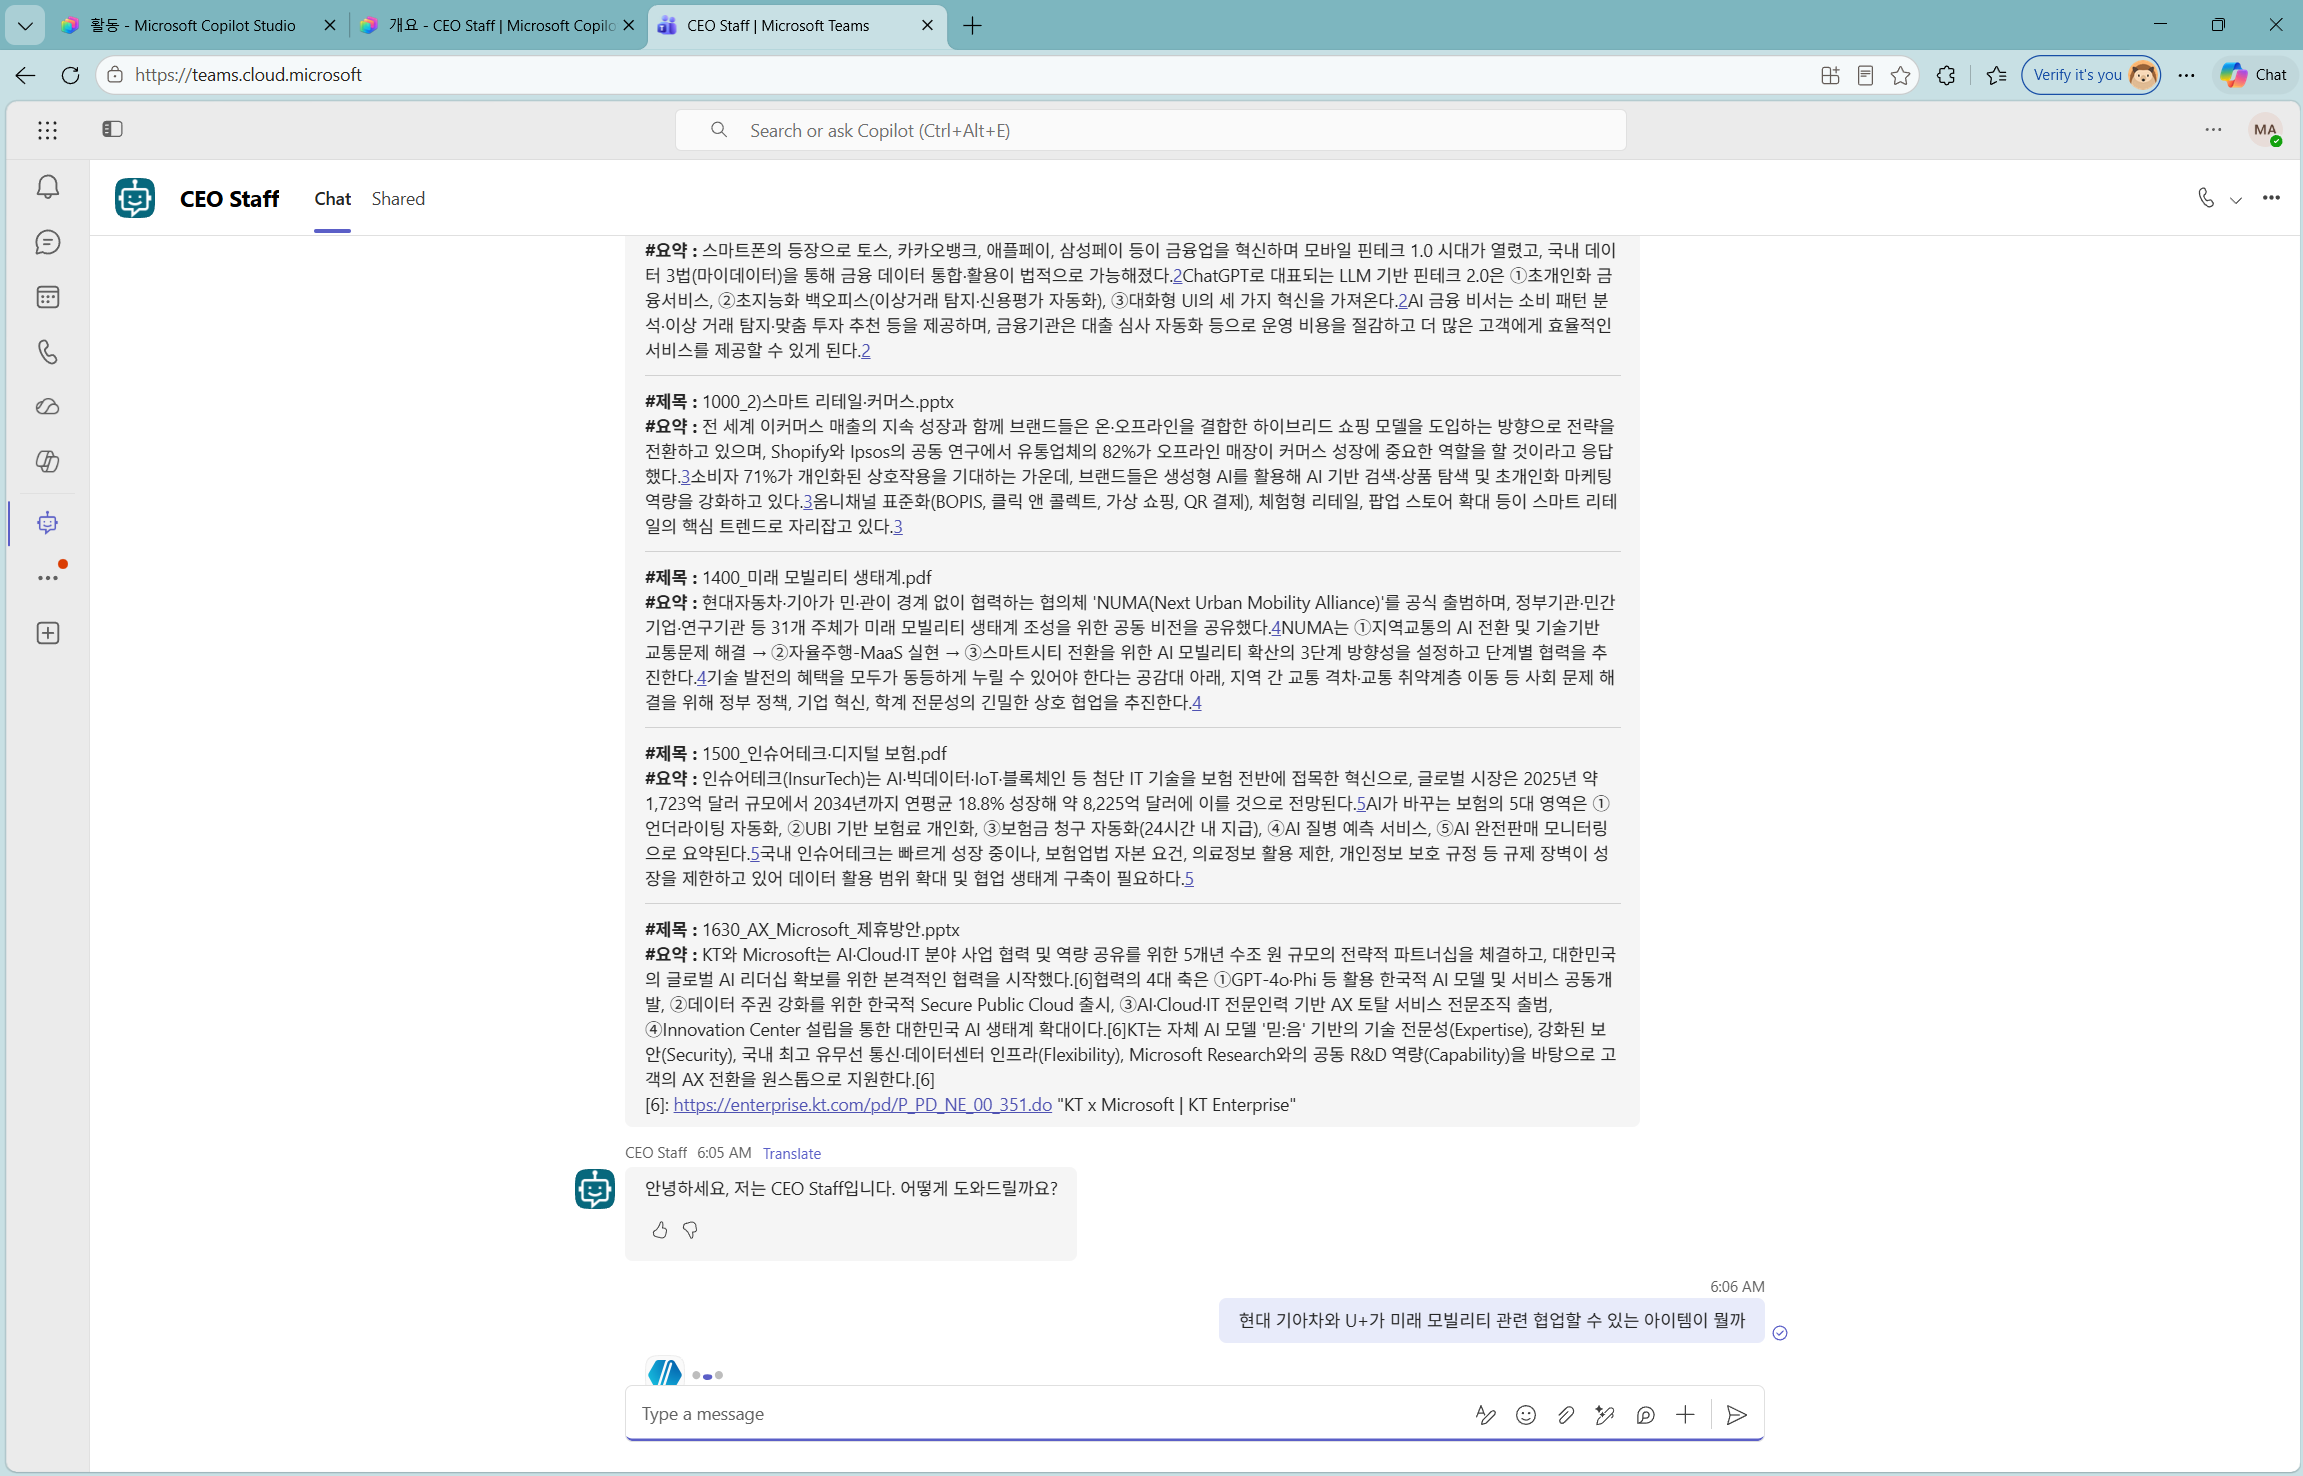This screenshot has height=1476, width=2303.
Task: Expand the call options chevron
Action: (2236, 199)
